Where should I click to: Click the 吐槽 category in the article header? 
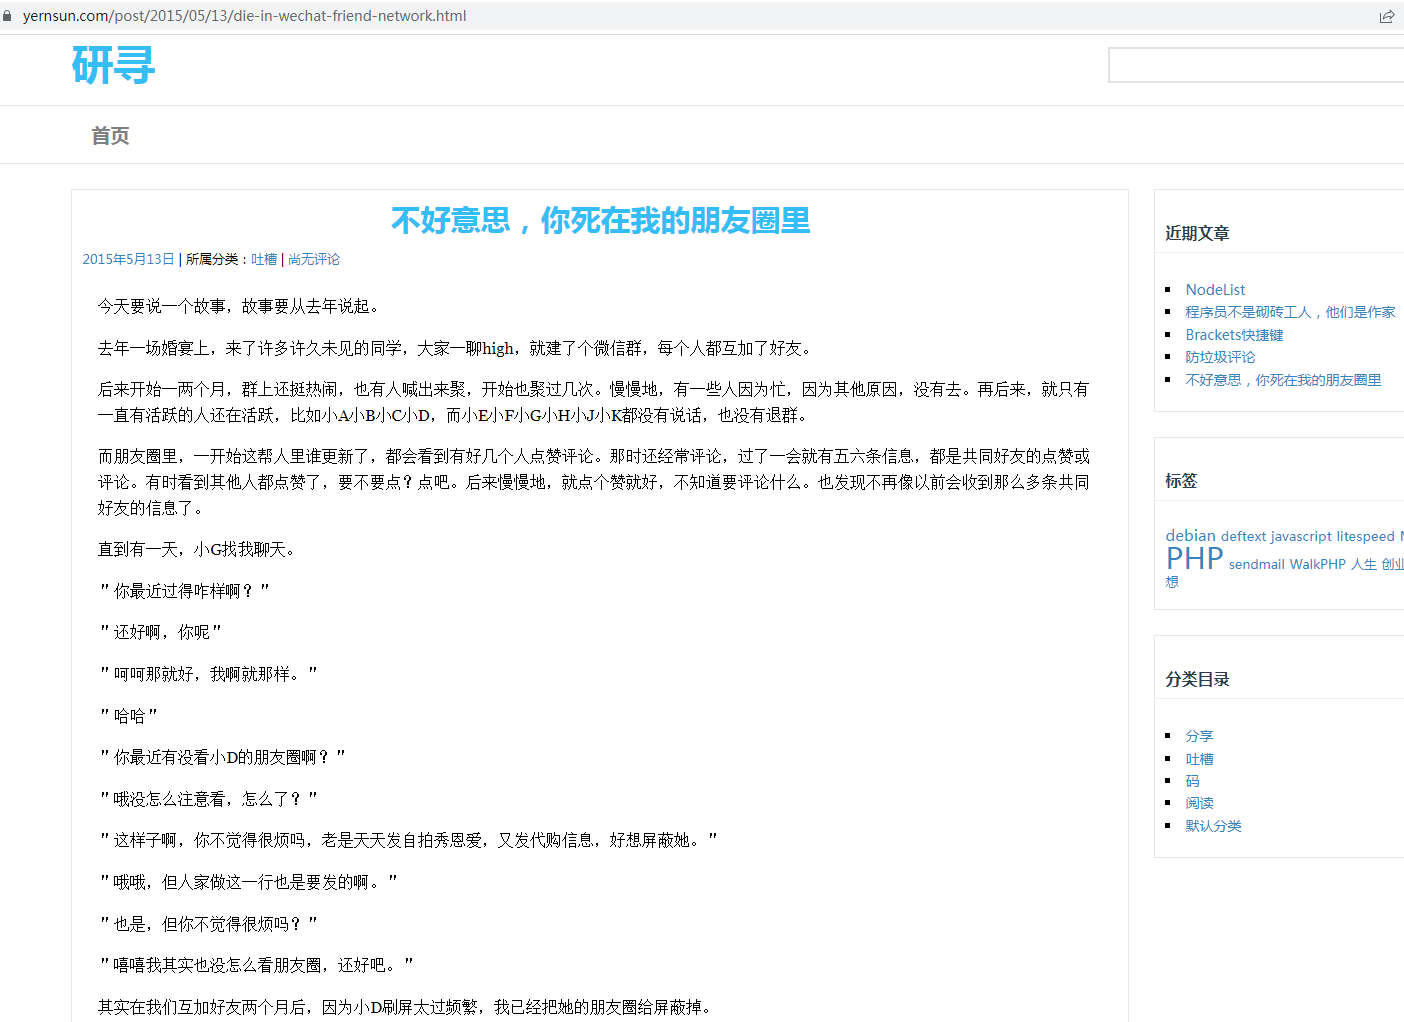tap(264, 258)
